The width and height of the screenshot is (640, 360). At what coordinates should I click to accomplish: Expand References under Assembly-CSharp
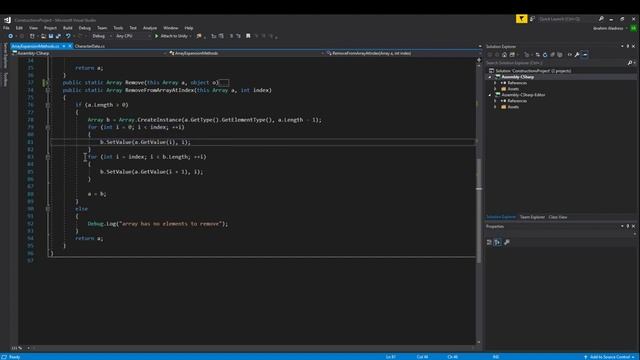click(x=496, y=83)
